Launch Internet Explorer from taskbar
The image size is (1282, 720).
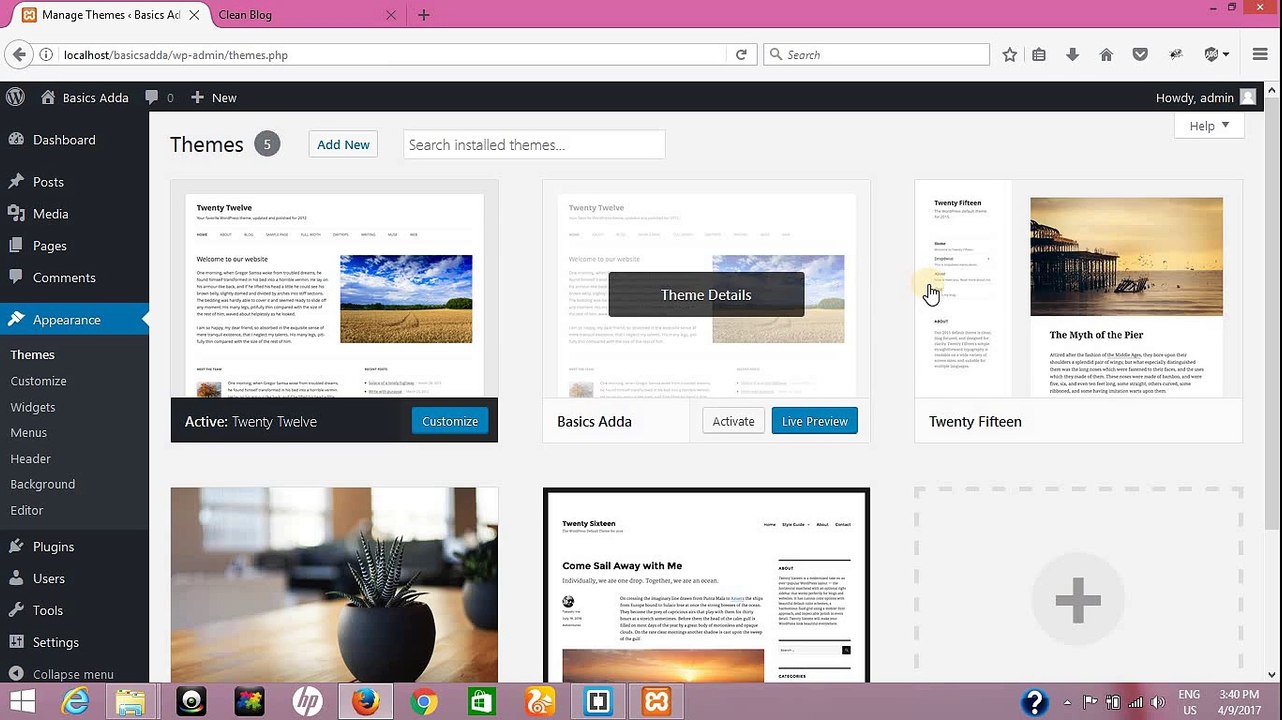point(76,702)
